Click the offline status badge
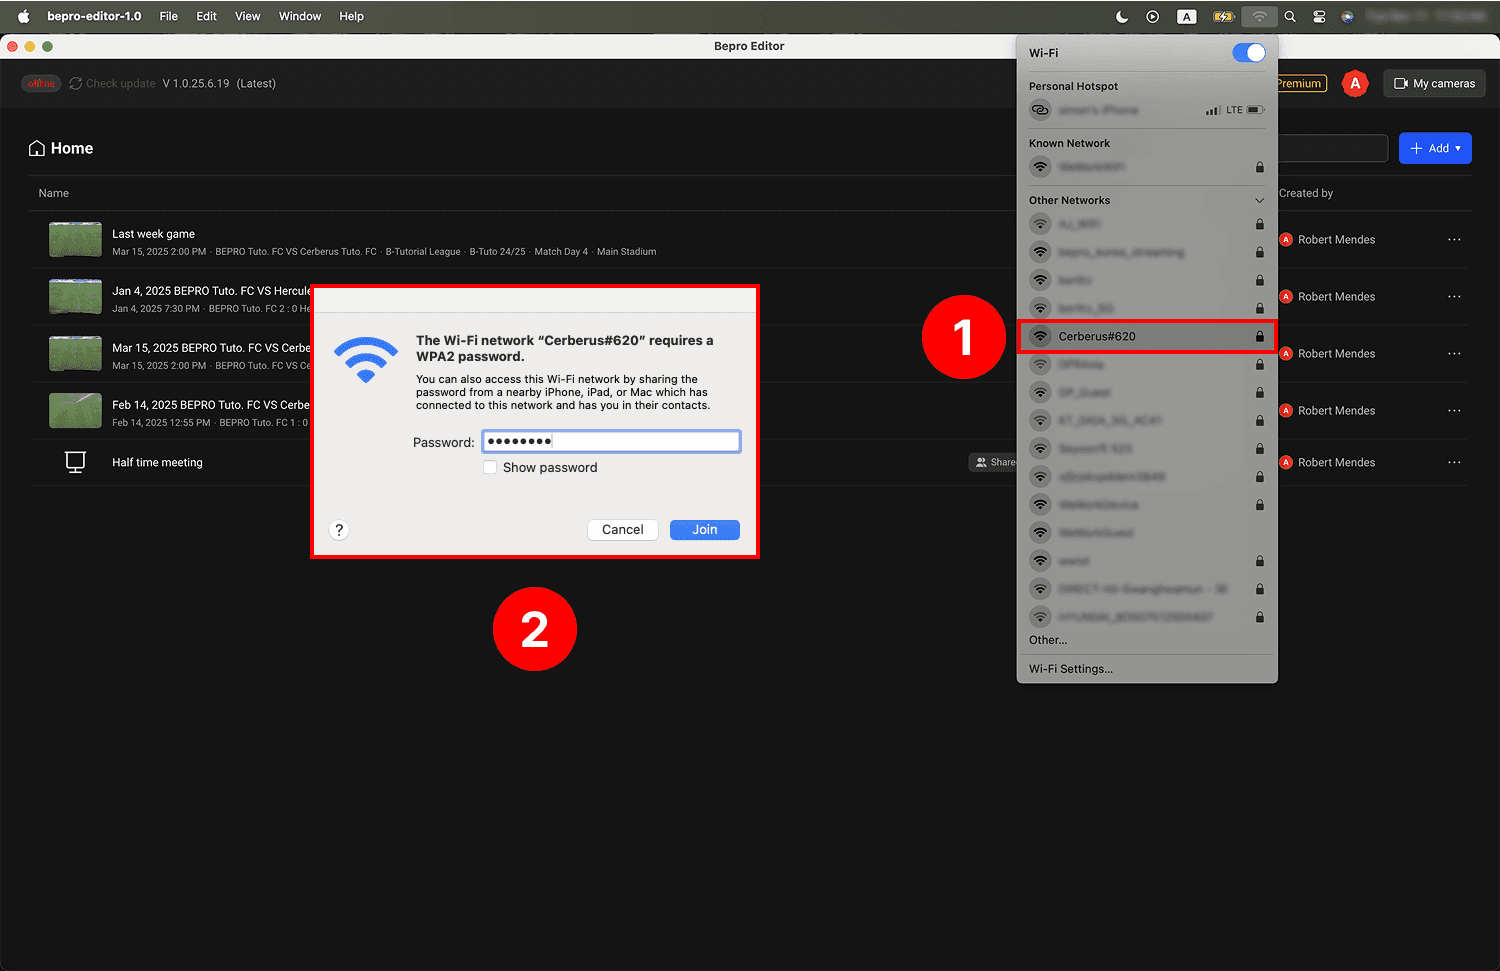The height and width of the screenshot is (971, 1500). tap(41, 83)
